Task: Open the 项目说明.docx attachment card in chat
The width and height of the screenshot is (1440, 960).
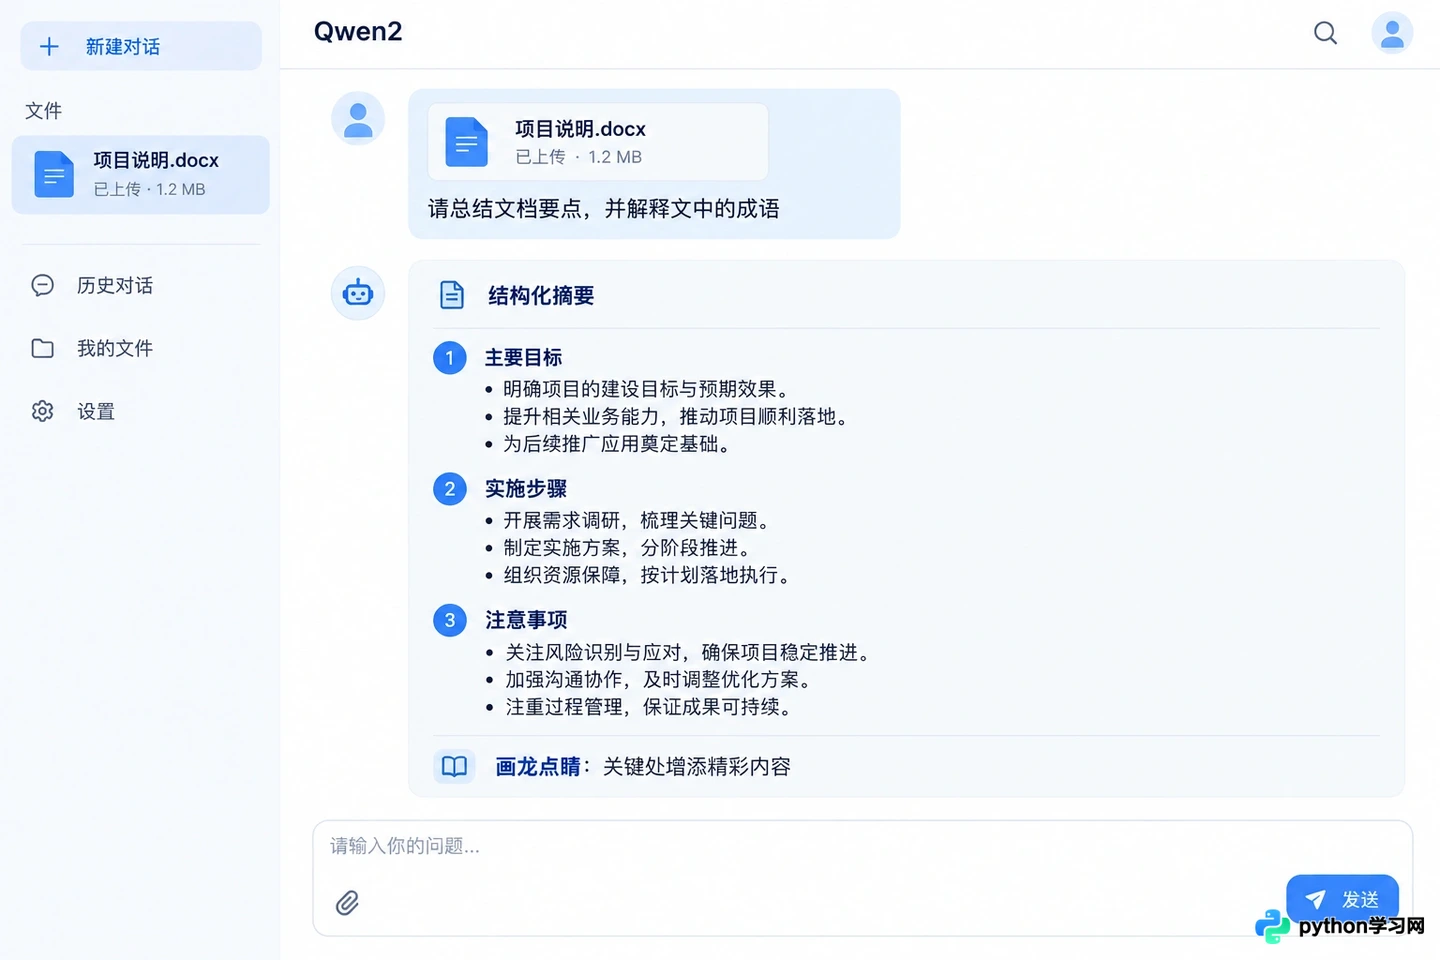Action: point(598,141)
